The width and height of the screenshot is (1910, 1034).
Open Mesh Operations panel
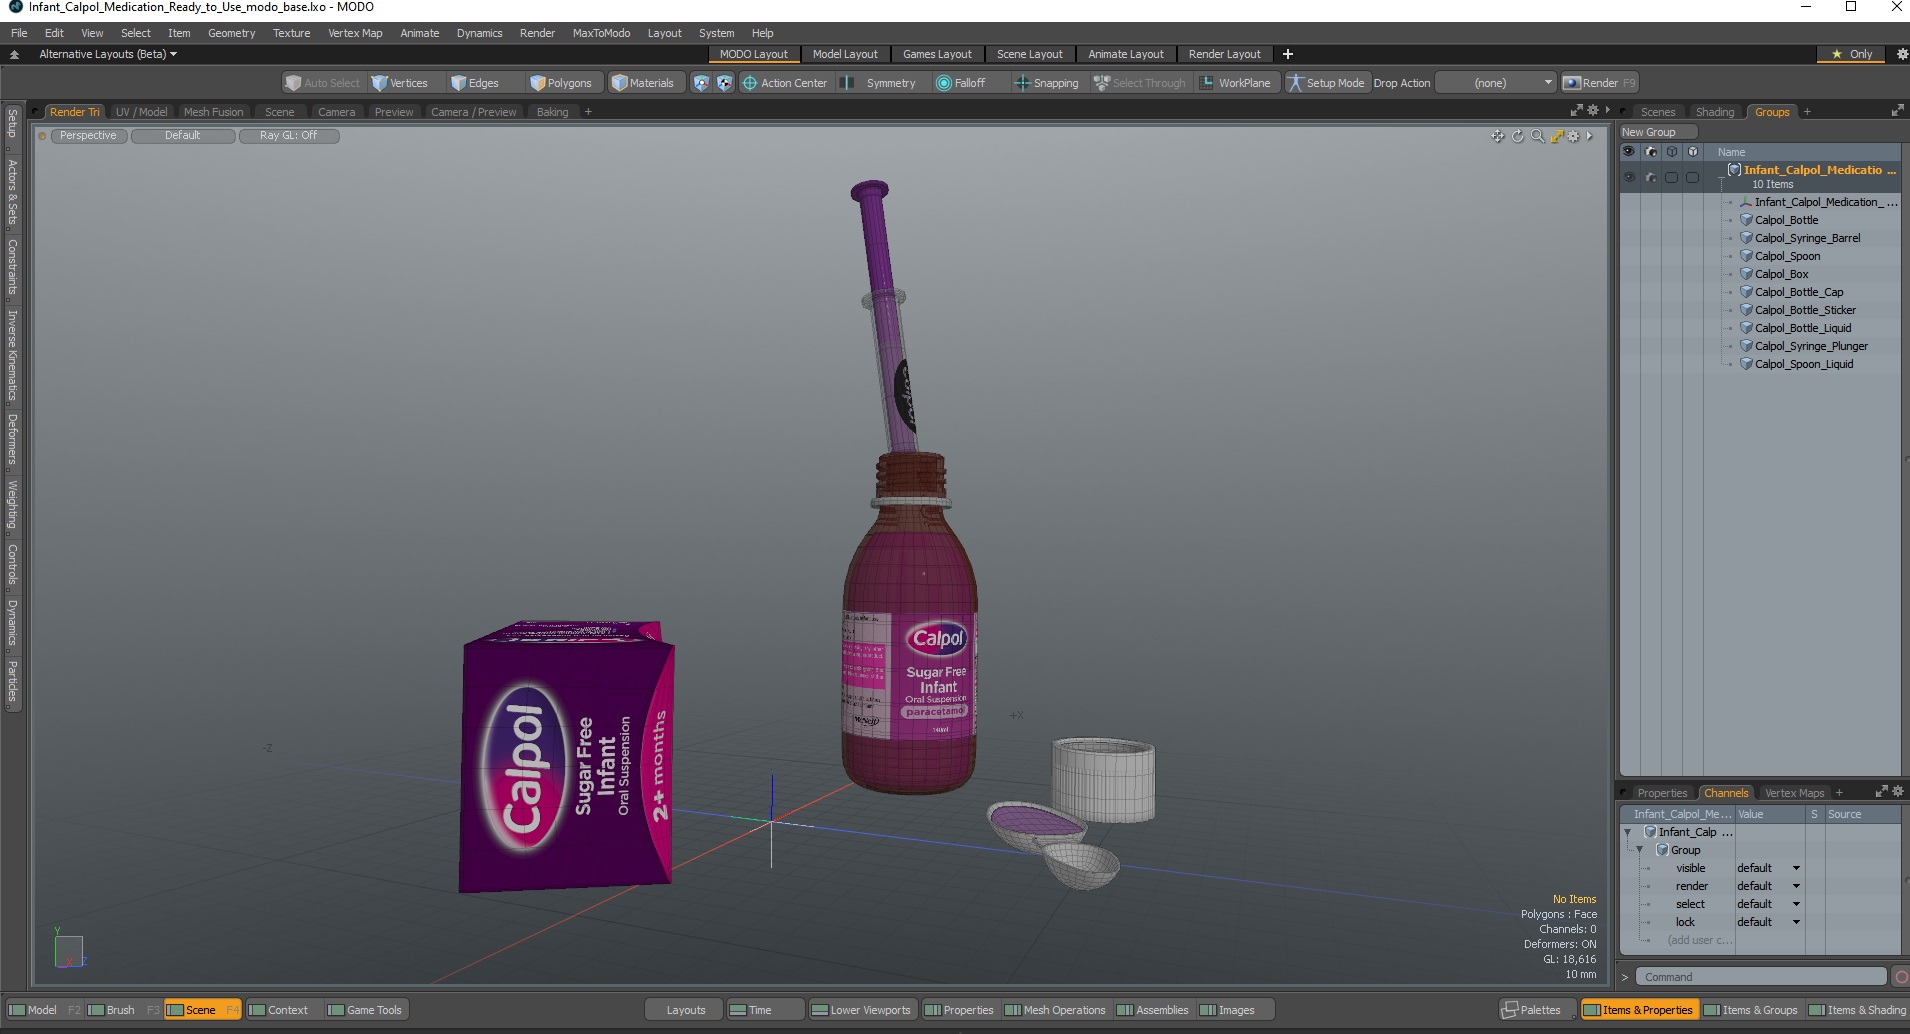tap(1055, 1010)
